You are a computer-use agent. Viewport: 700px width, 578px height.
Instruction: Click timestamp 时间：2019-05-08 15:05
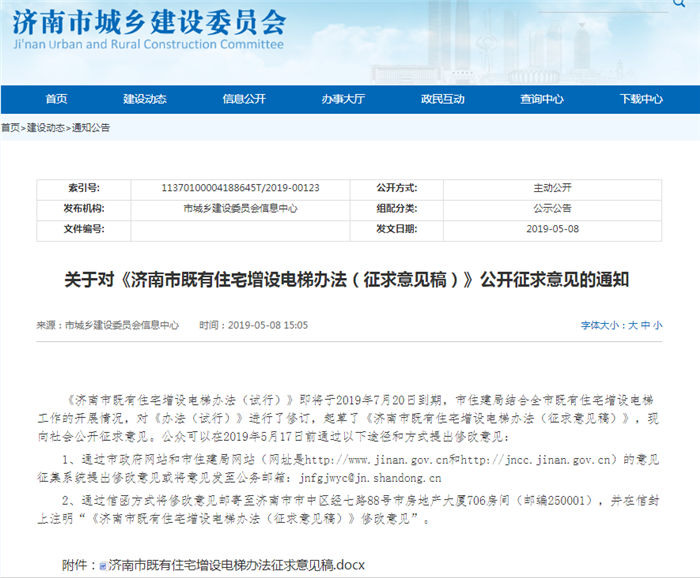click(254, 325)
